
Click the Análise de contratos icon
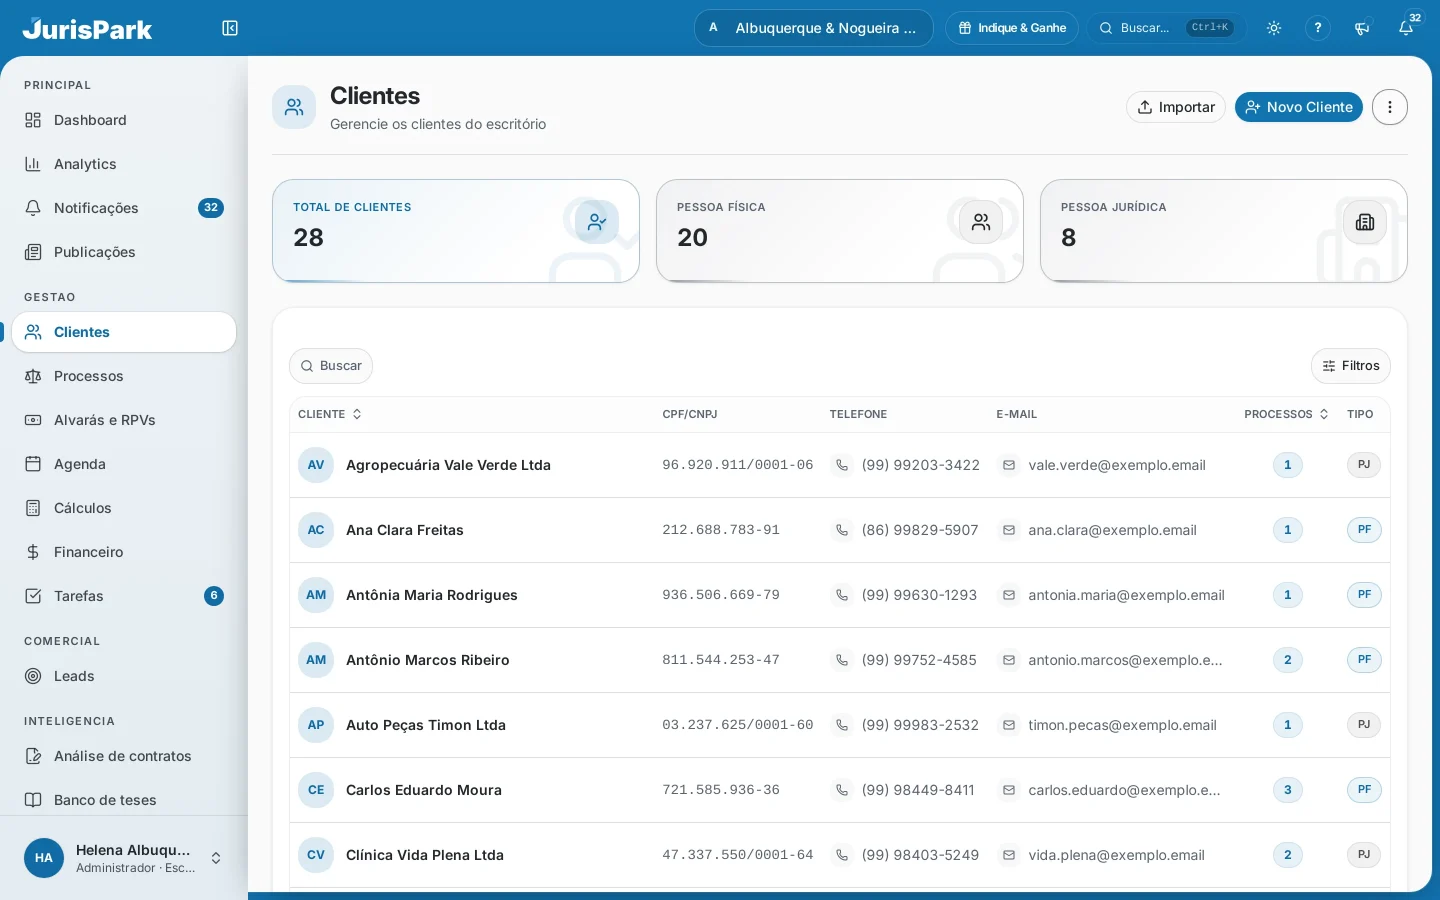click(x=33, y=756)
